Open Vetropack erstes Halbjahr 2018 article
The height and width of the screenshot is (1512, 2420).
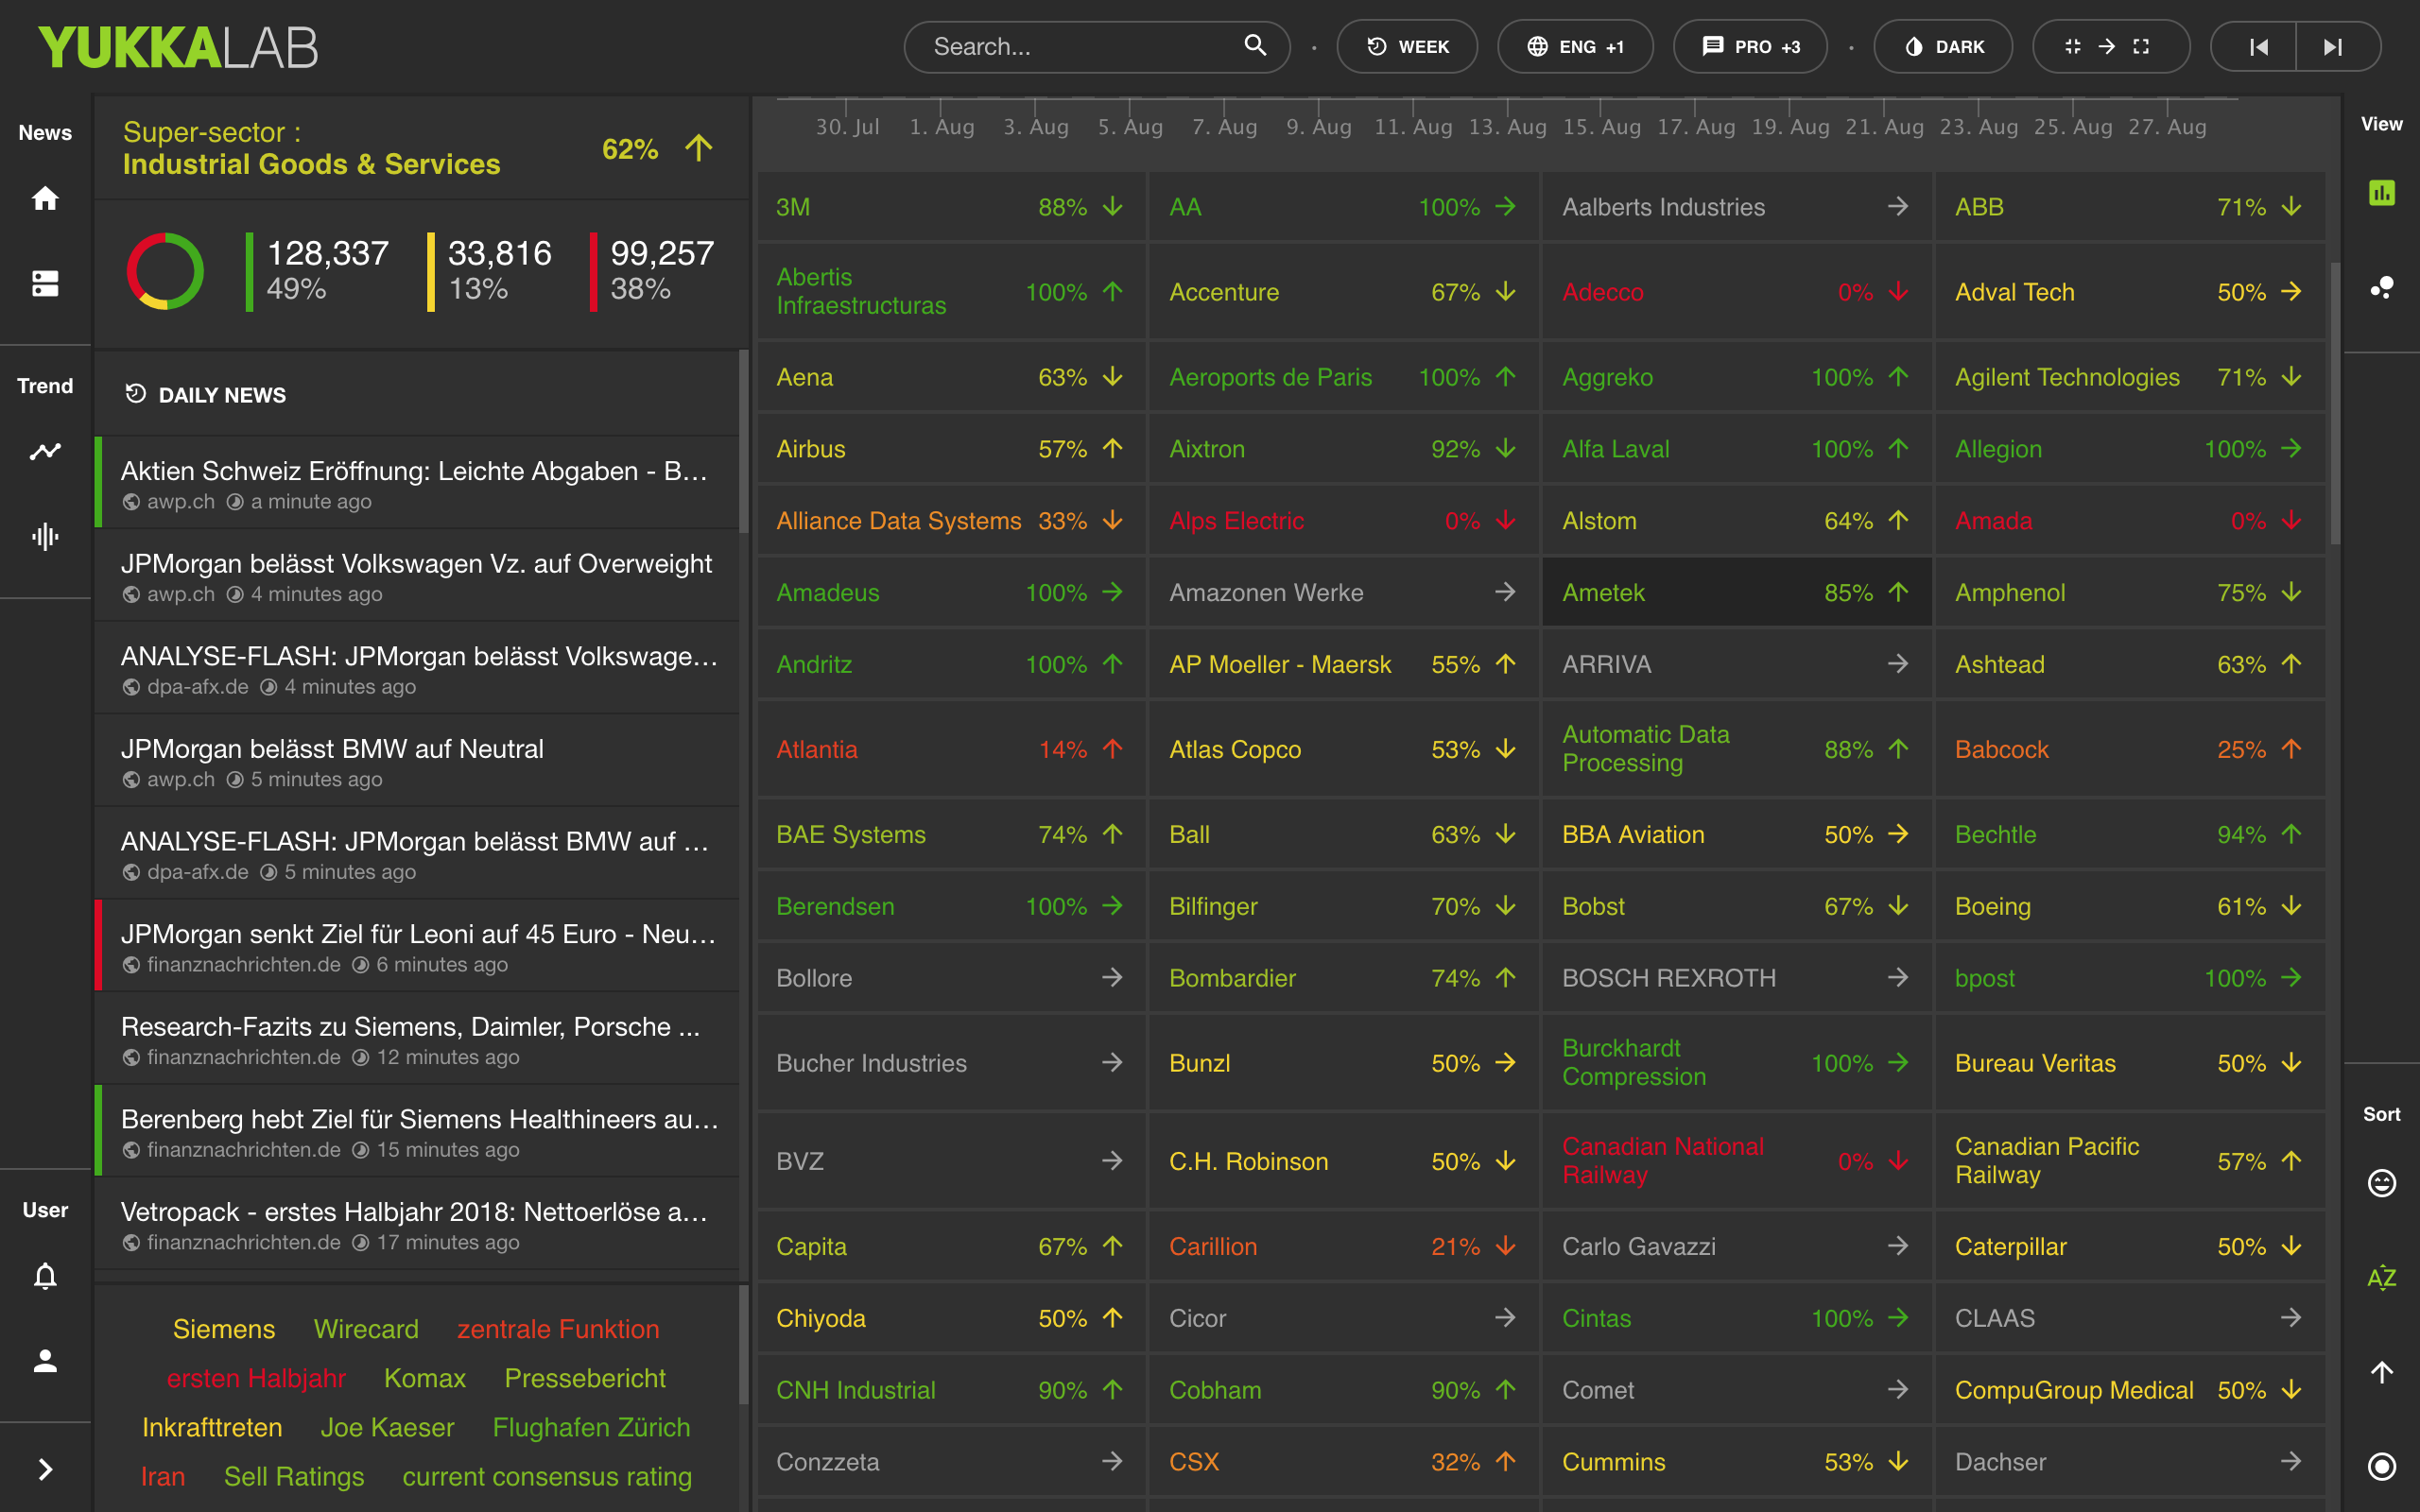pyautogui.click(x=417, y=1224)
